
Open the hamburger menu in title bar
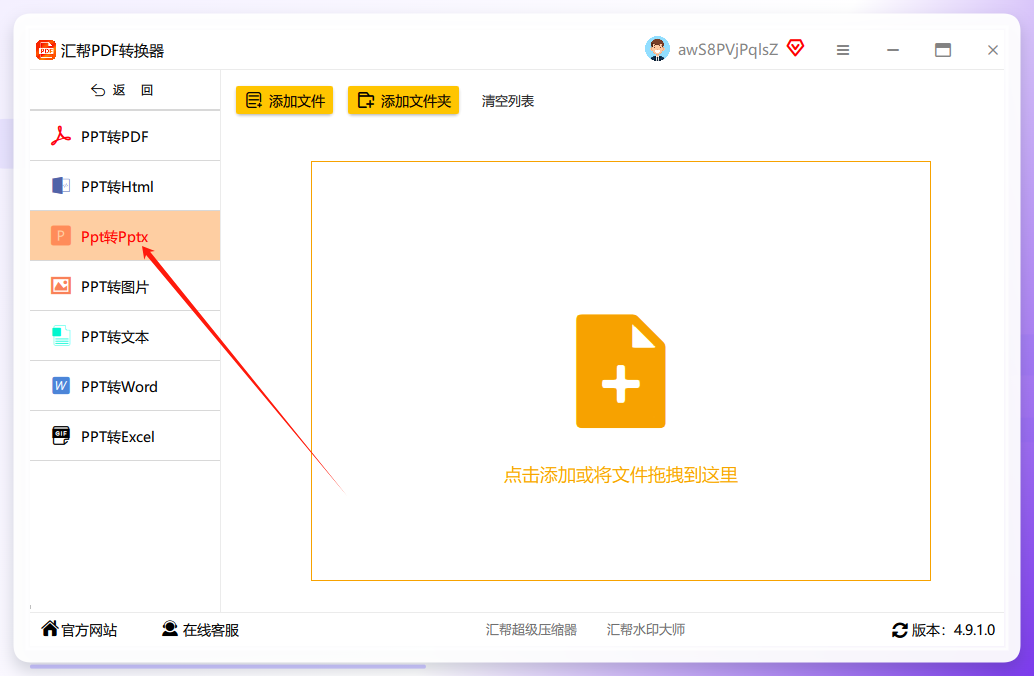(x=843, y=50)
